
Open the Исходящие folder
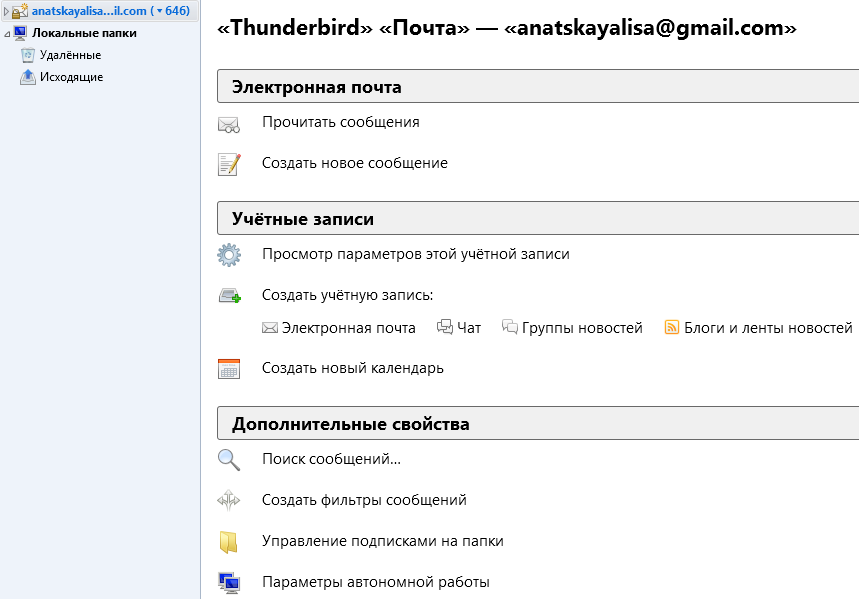(71, 77)
